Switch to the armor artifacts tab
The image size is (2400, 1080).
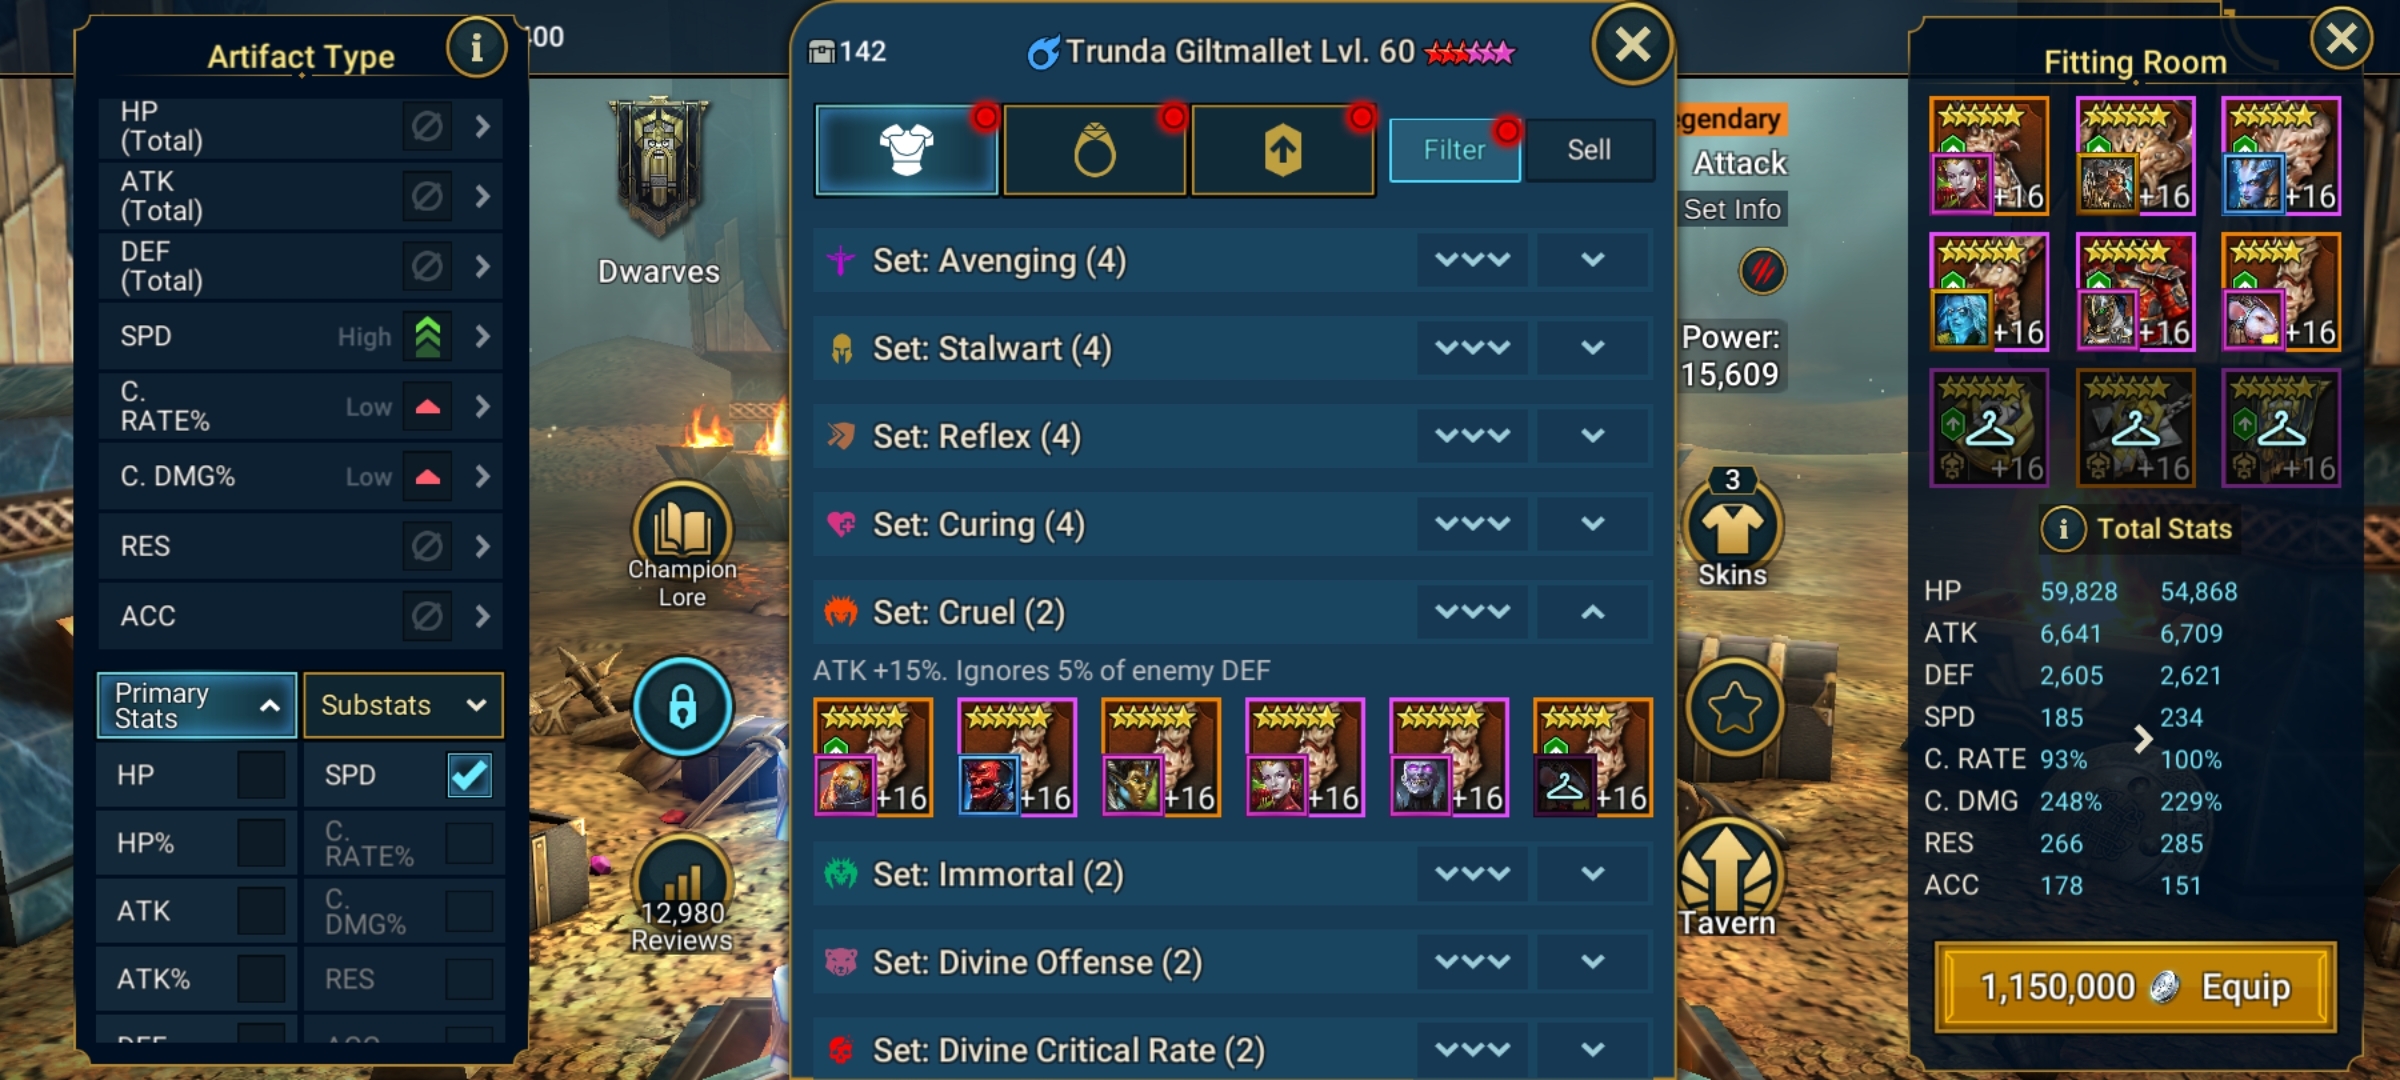tap(906, 151)
